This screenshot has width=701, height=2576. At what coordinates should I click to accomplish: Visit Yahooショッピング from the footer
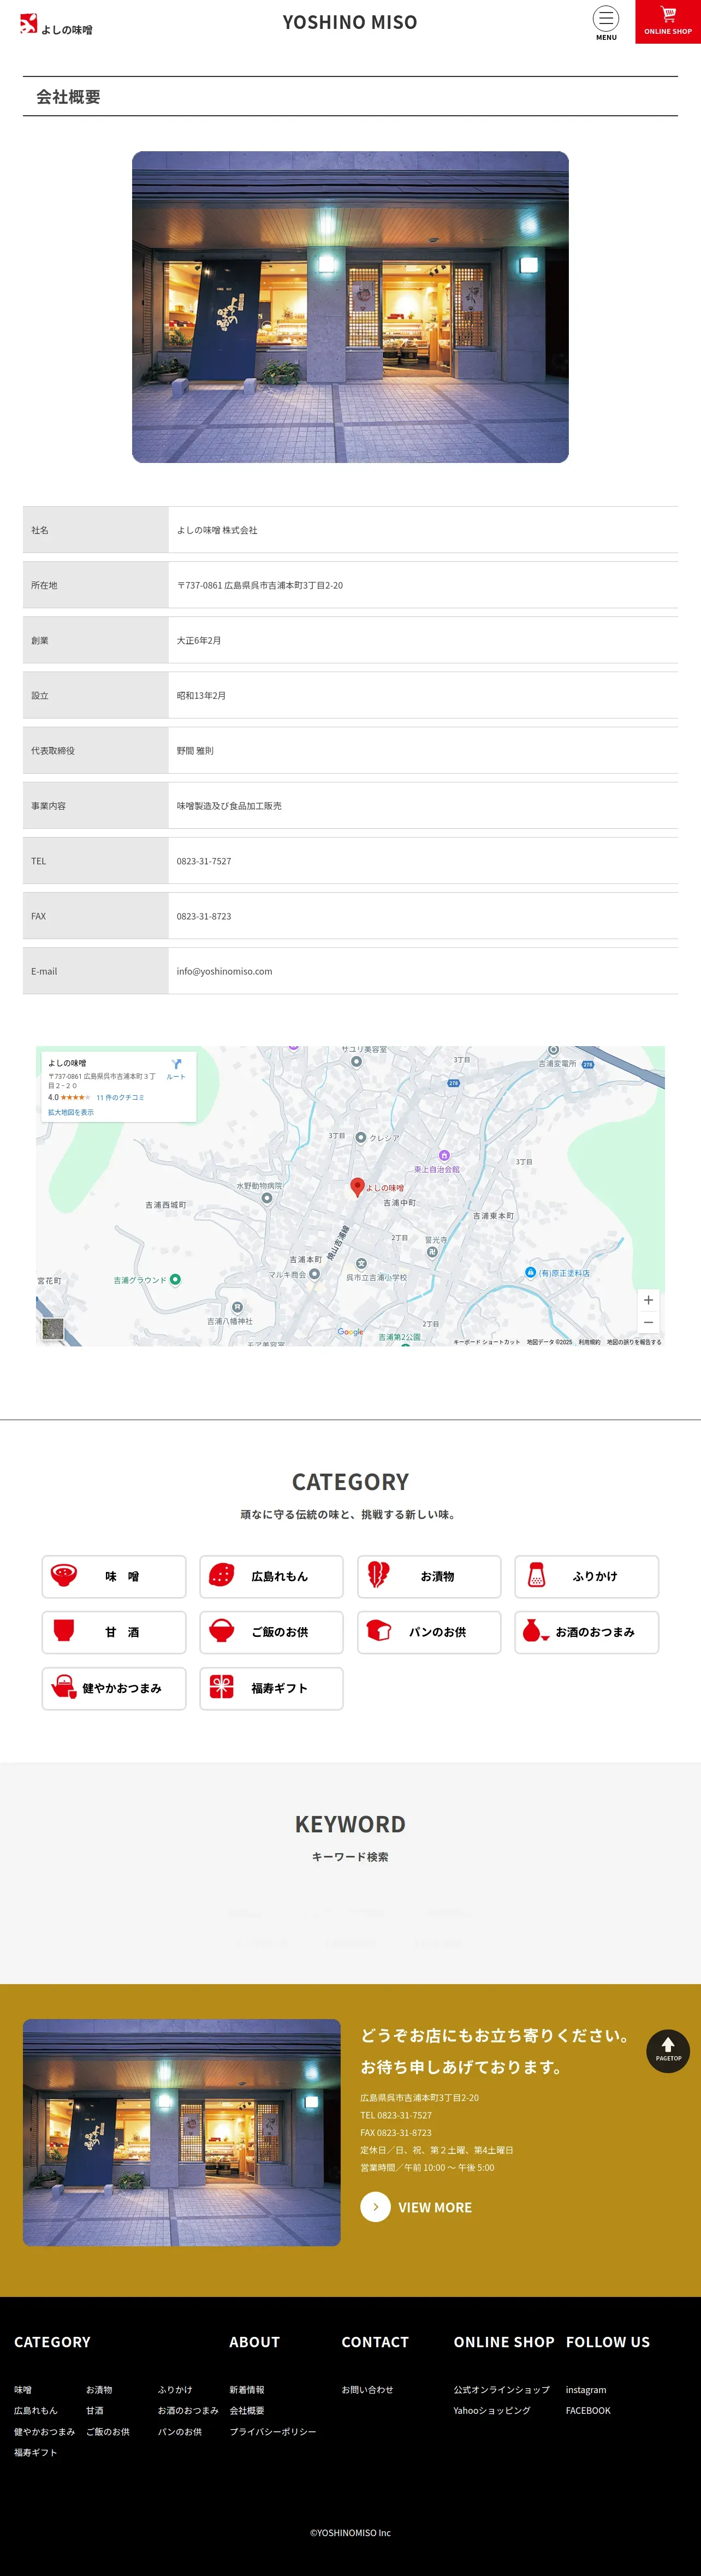coord(492,2410)
